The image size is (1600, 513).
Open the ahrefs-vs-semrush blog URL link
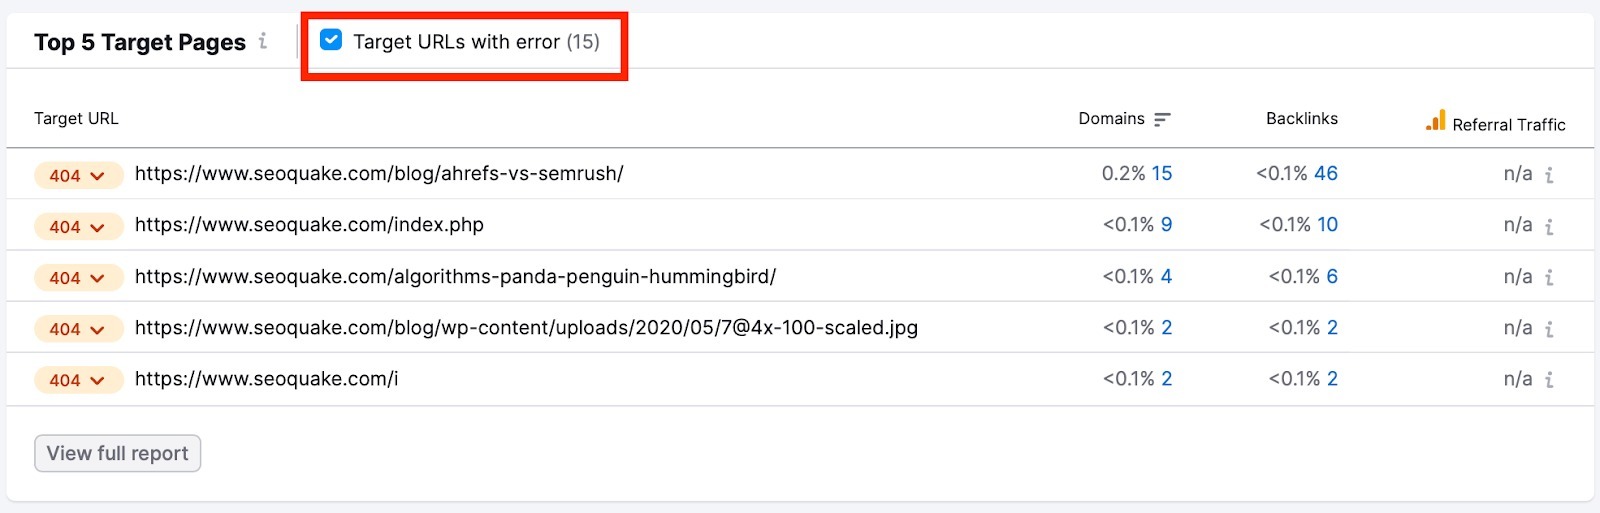pyautogui.click(x=379, y=173)
